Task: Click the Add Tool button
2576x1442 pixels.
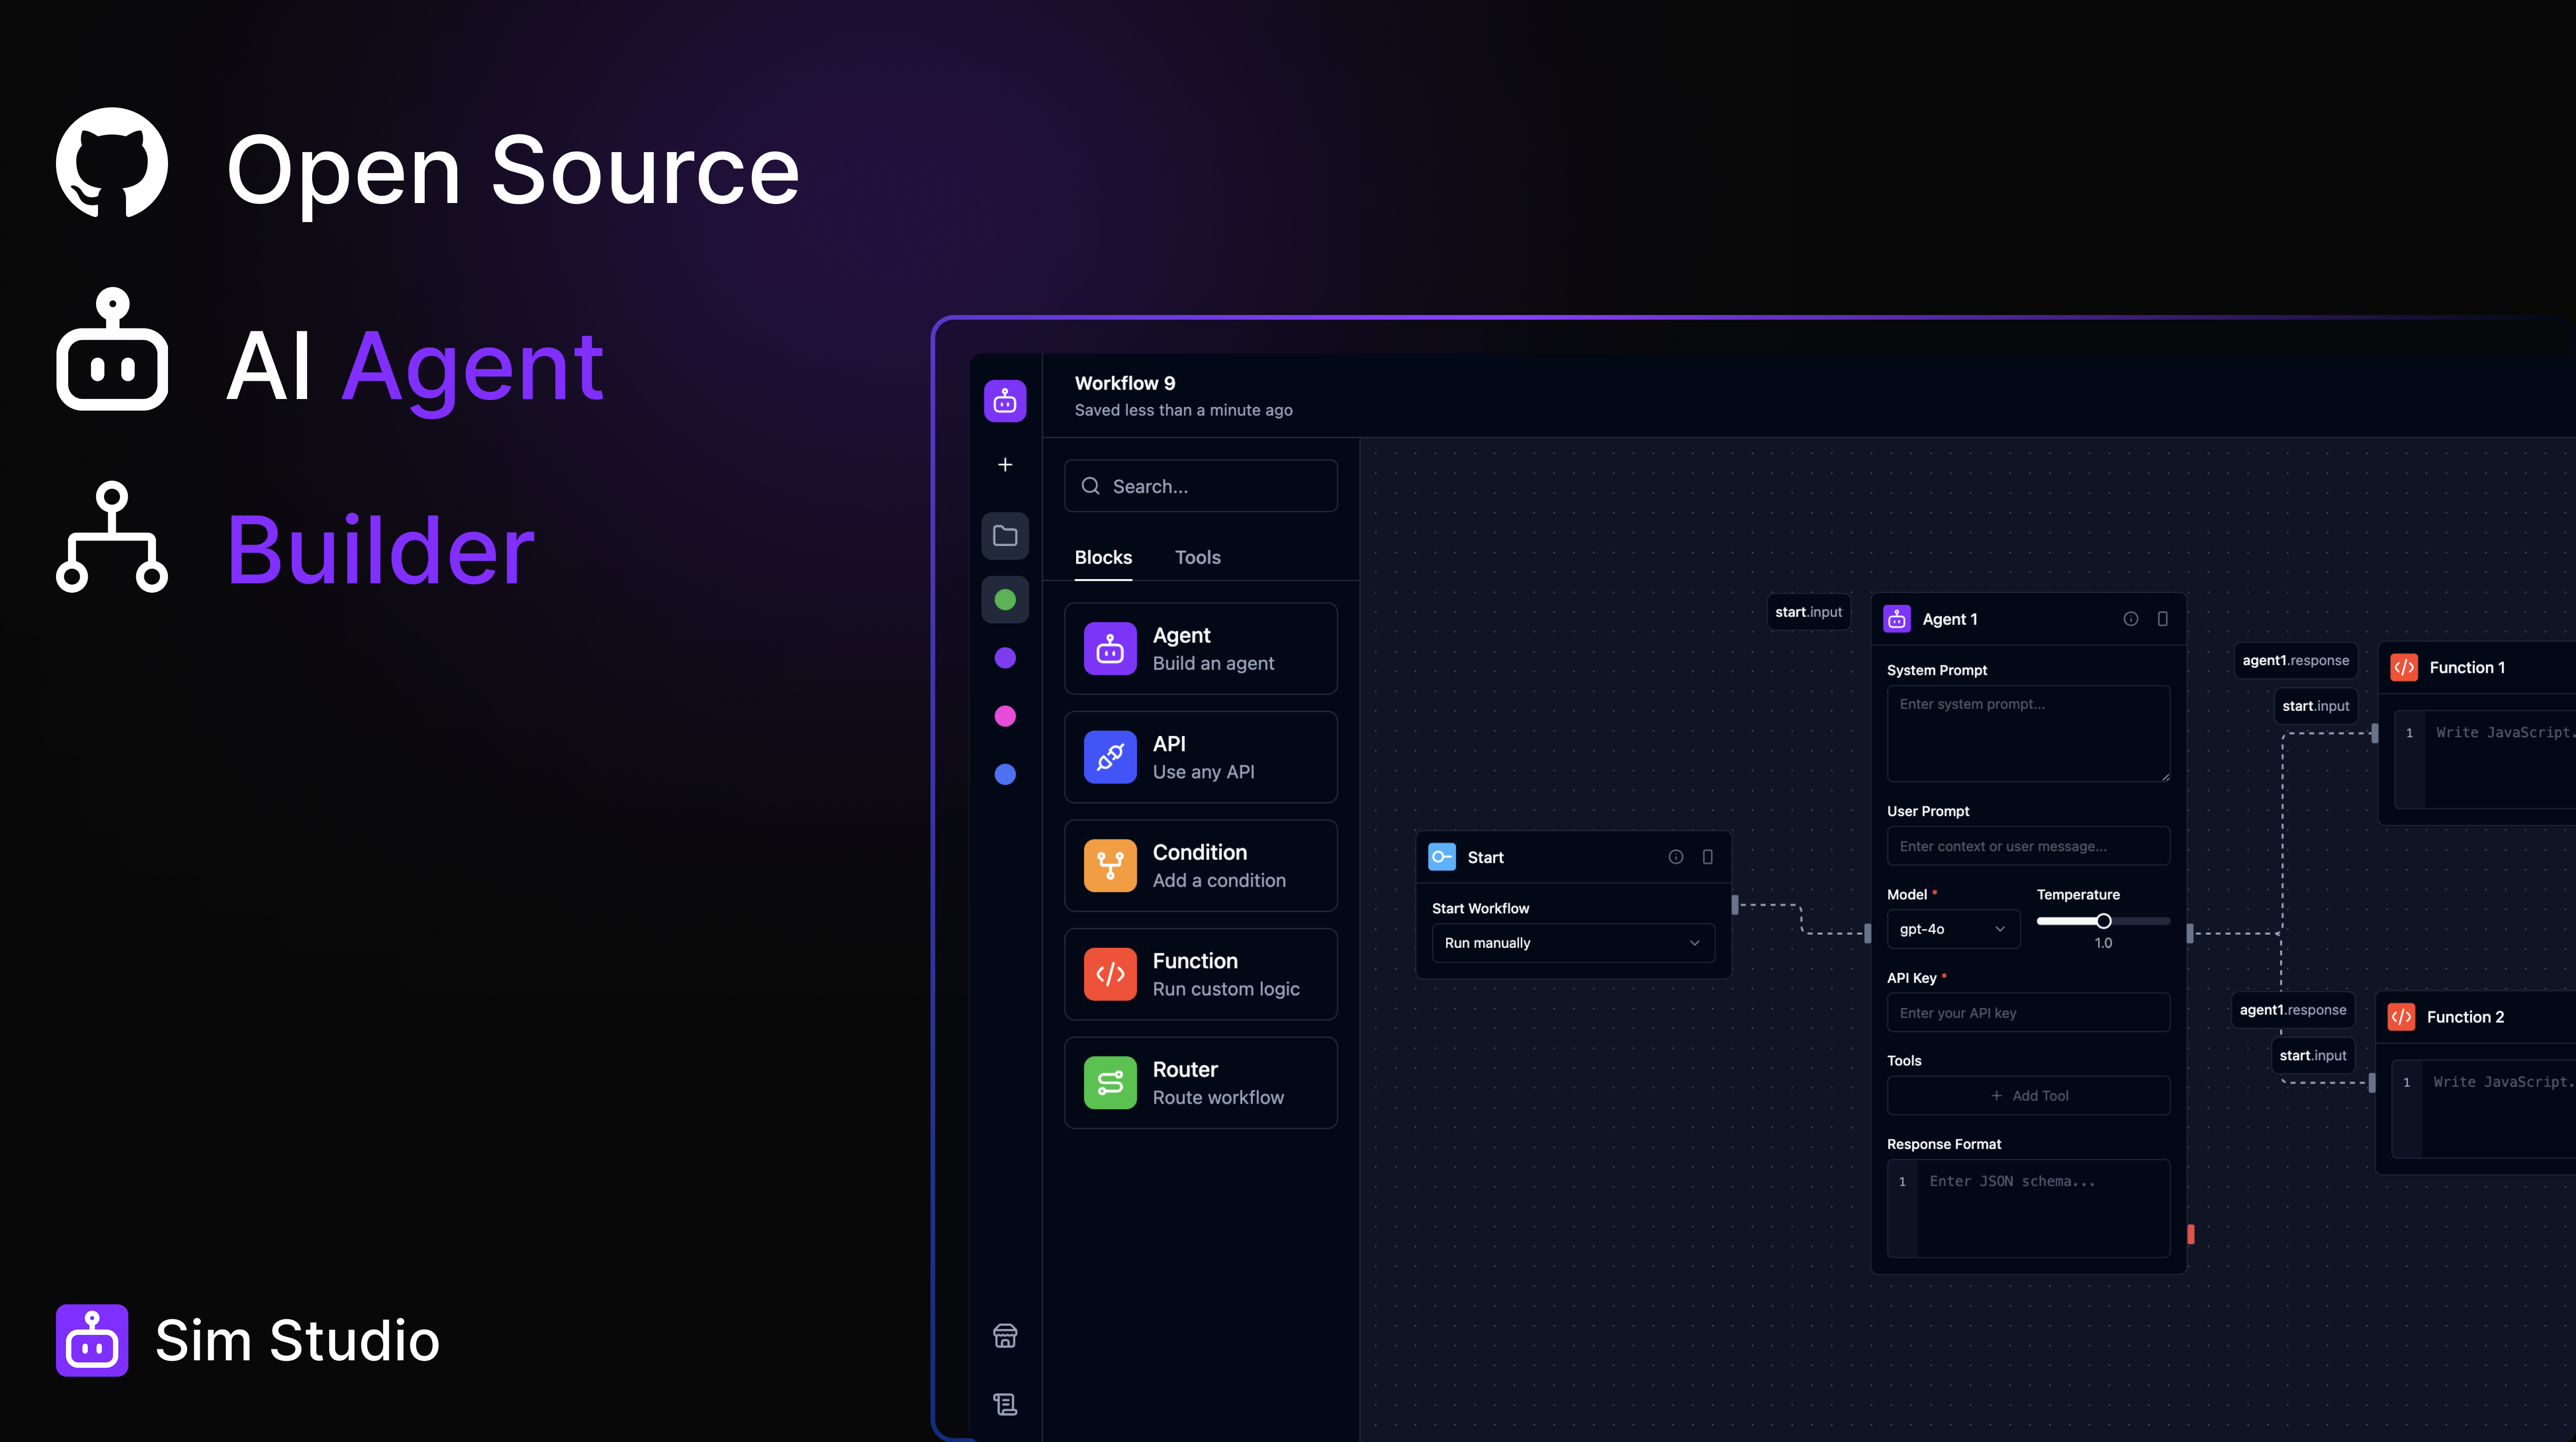Action: pyautogui.click(x=2028, y=1096)
